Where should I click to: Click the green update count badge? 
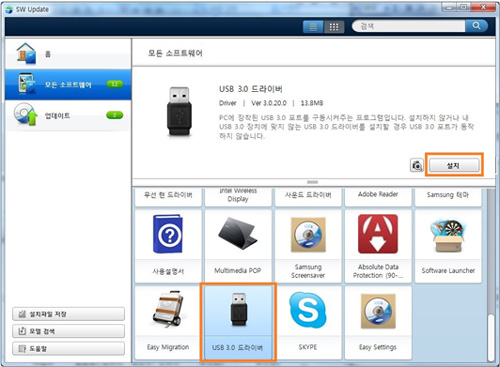coord(114,115)
